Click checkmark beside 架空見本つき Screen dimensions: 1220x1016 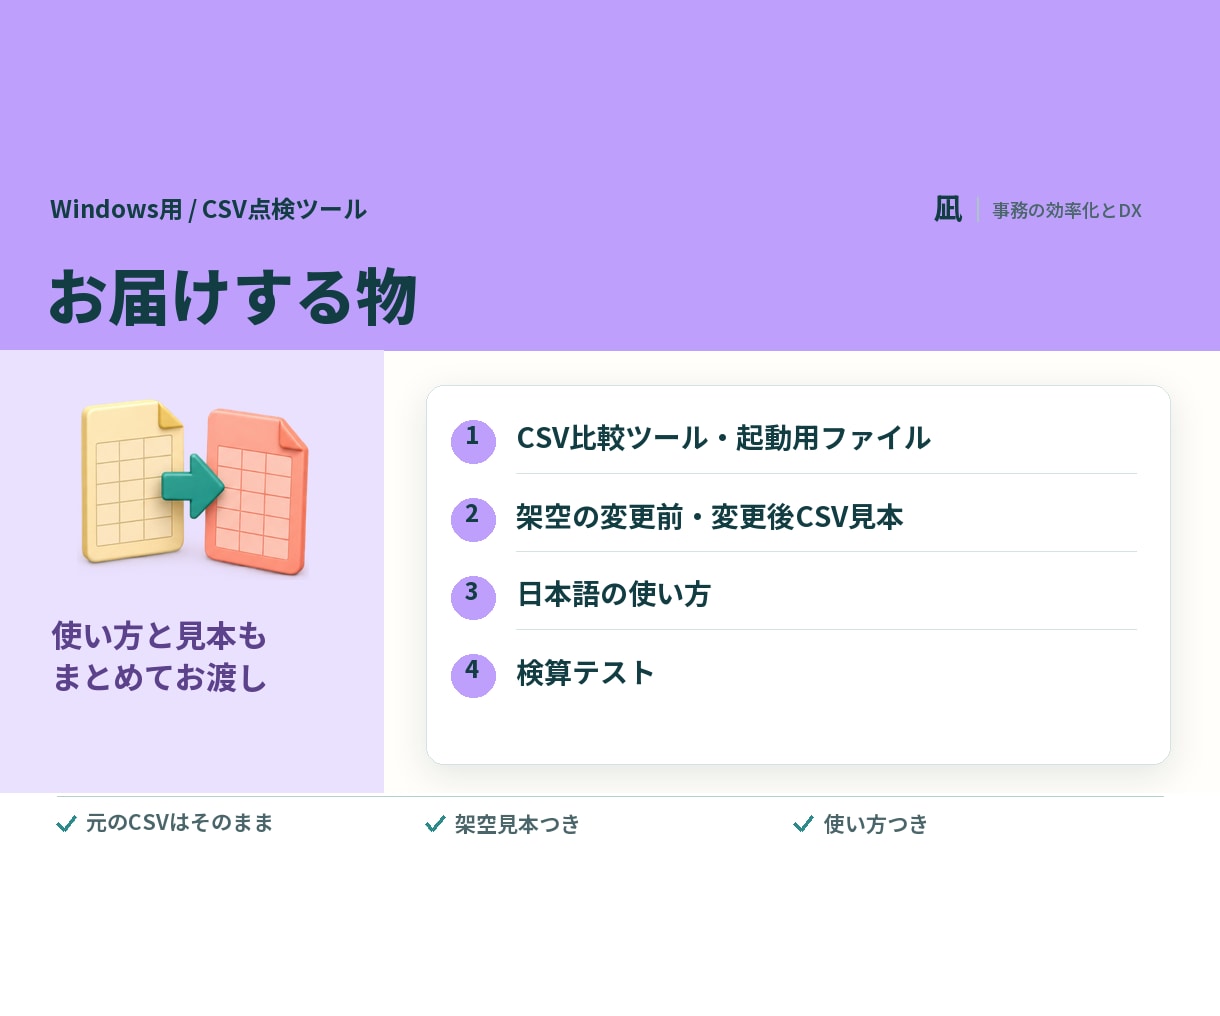pos(435,824)
